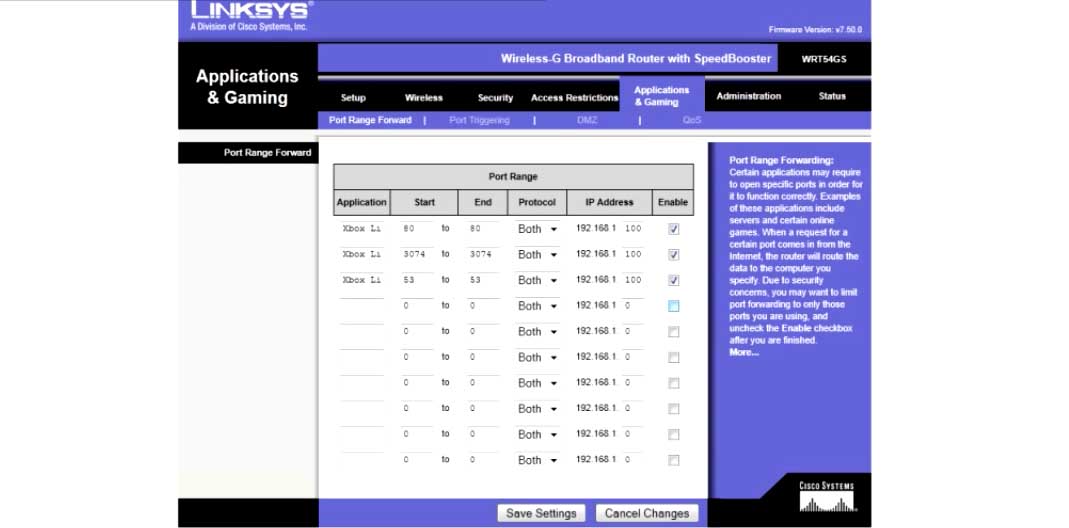Screen dimensions: 1069x528
Task: Uncheck Enable for port 53 row
Action: [674, 280]
